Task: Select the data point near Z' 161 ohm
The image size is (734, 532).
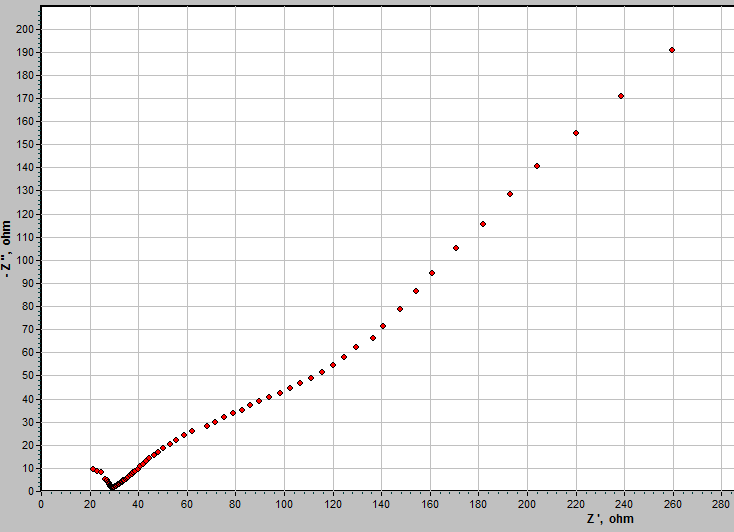Action: pos(432,273)
